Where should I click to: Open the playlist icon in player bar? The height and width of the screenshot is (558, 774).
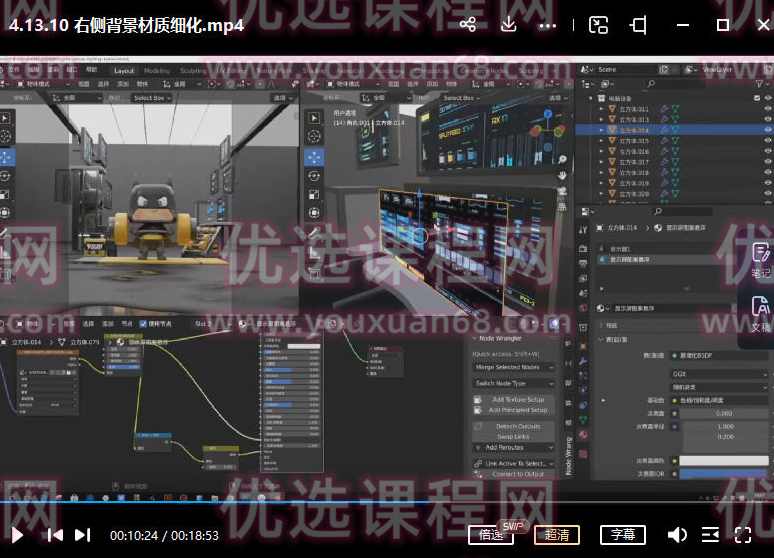point(710,535)
